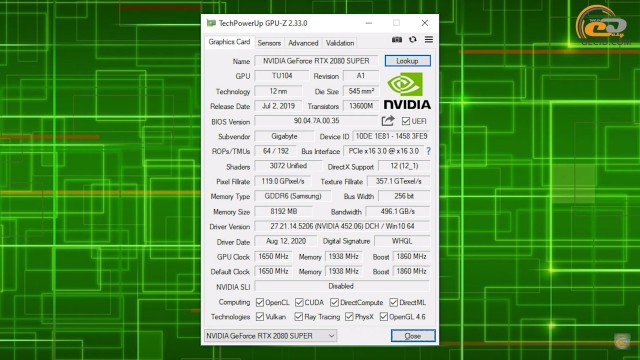Toggle the DirectML checkbox

[x=393, y=302]
